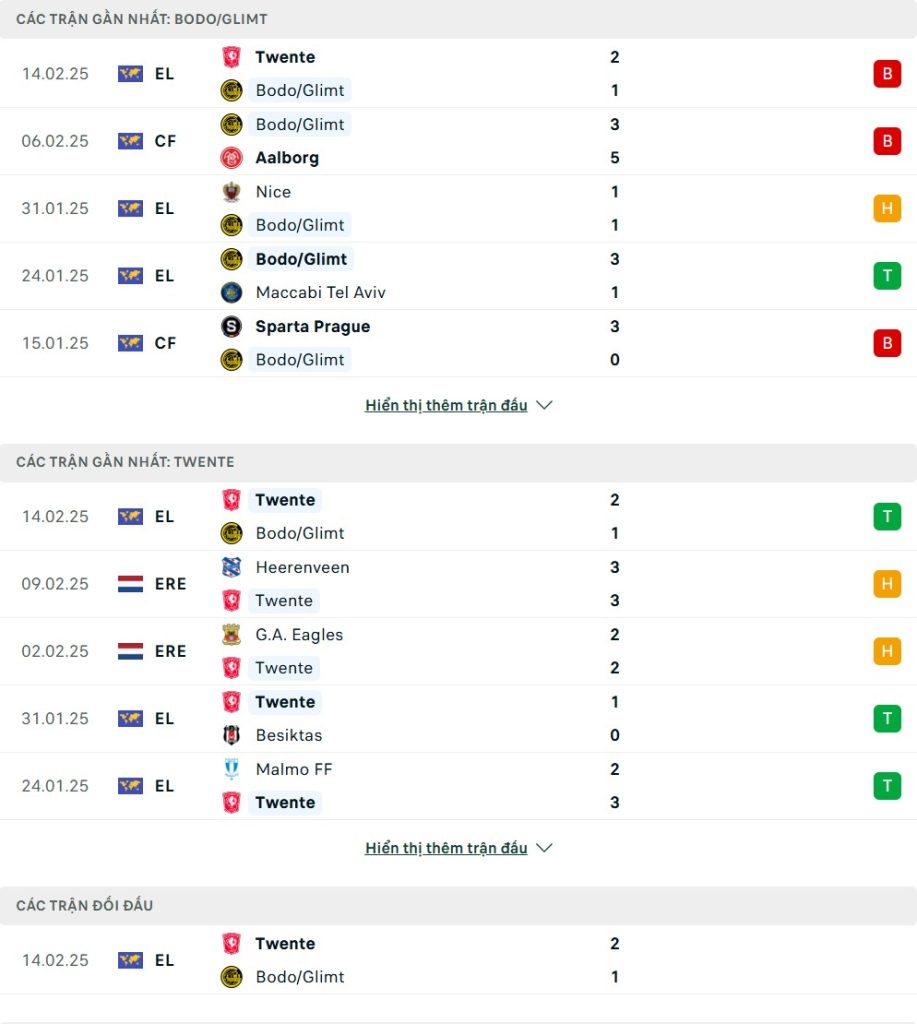This screenshot has height=1024, width=917.
Task: Click the red B badge on the Aalborg match
Action: 886,141
